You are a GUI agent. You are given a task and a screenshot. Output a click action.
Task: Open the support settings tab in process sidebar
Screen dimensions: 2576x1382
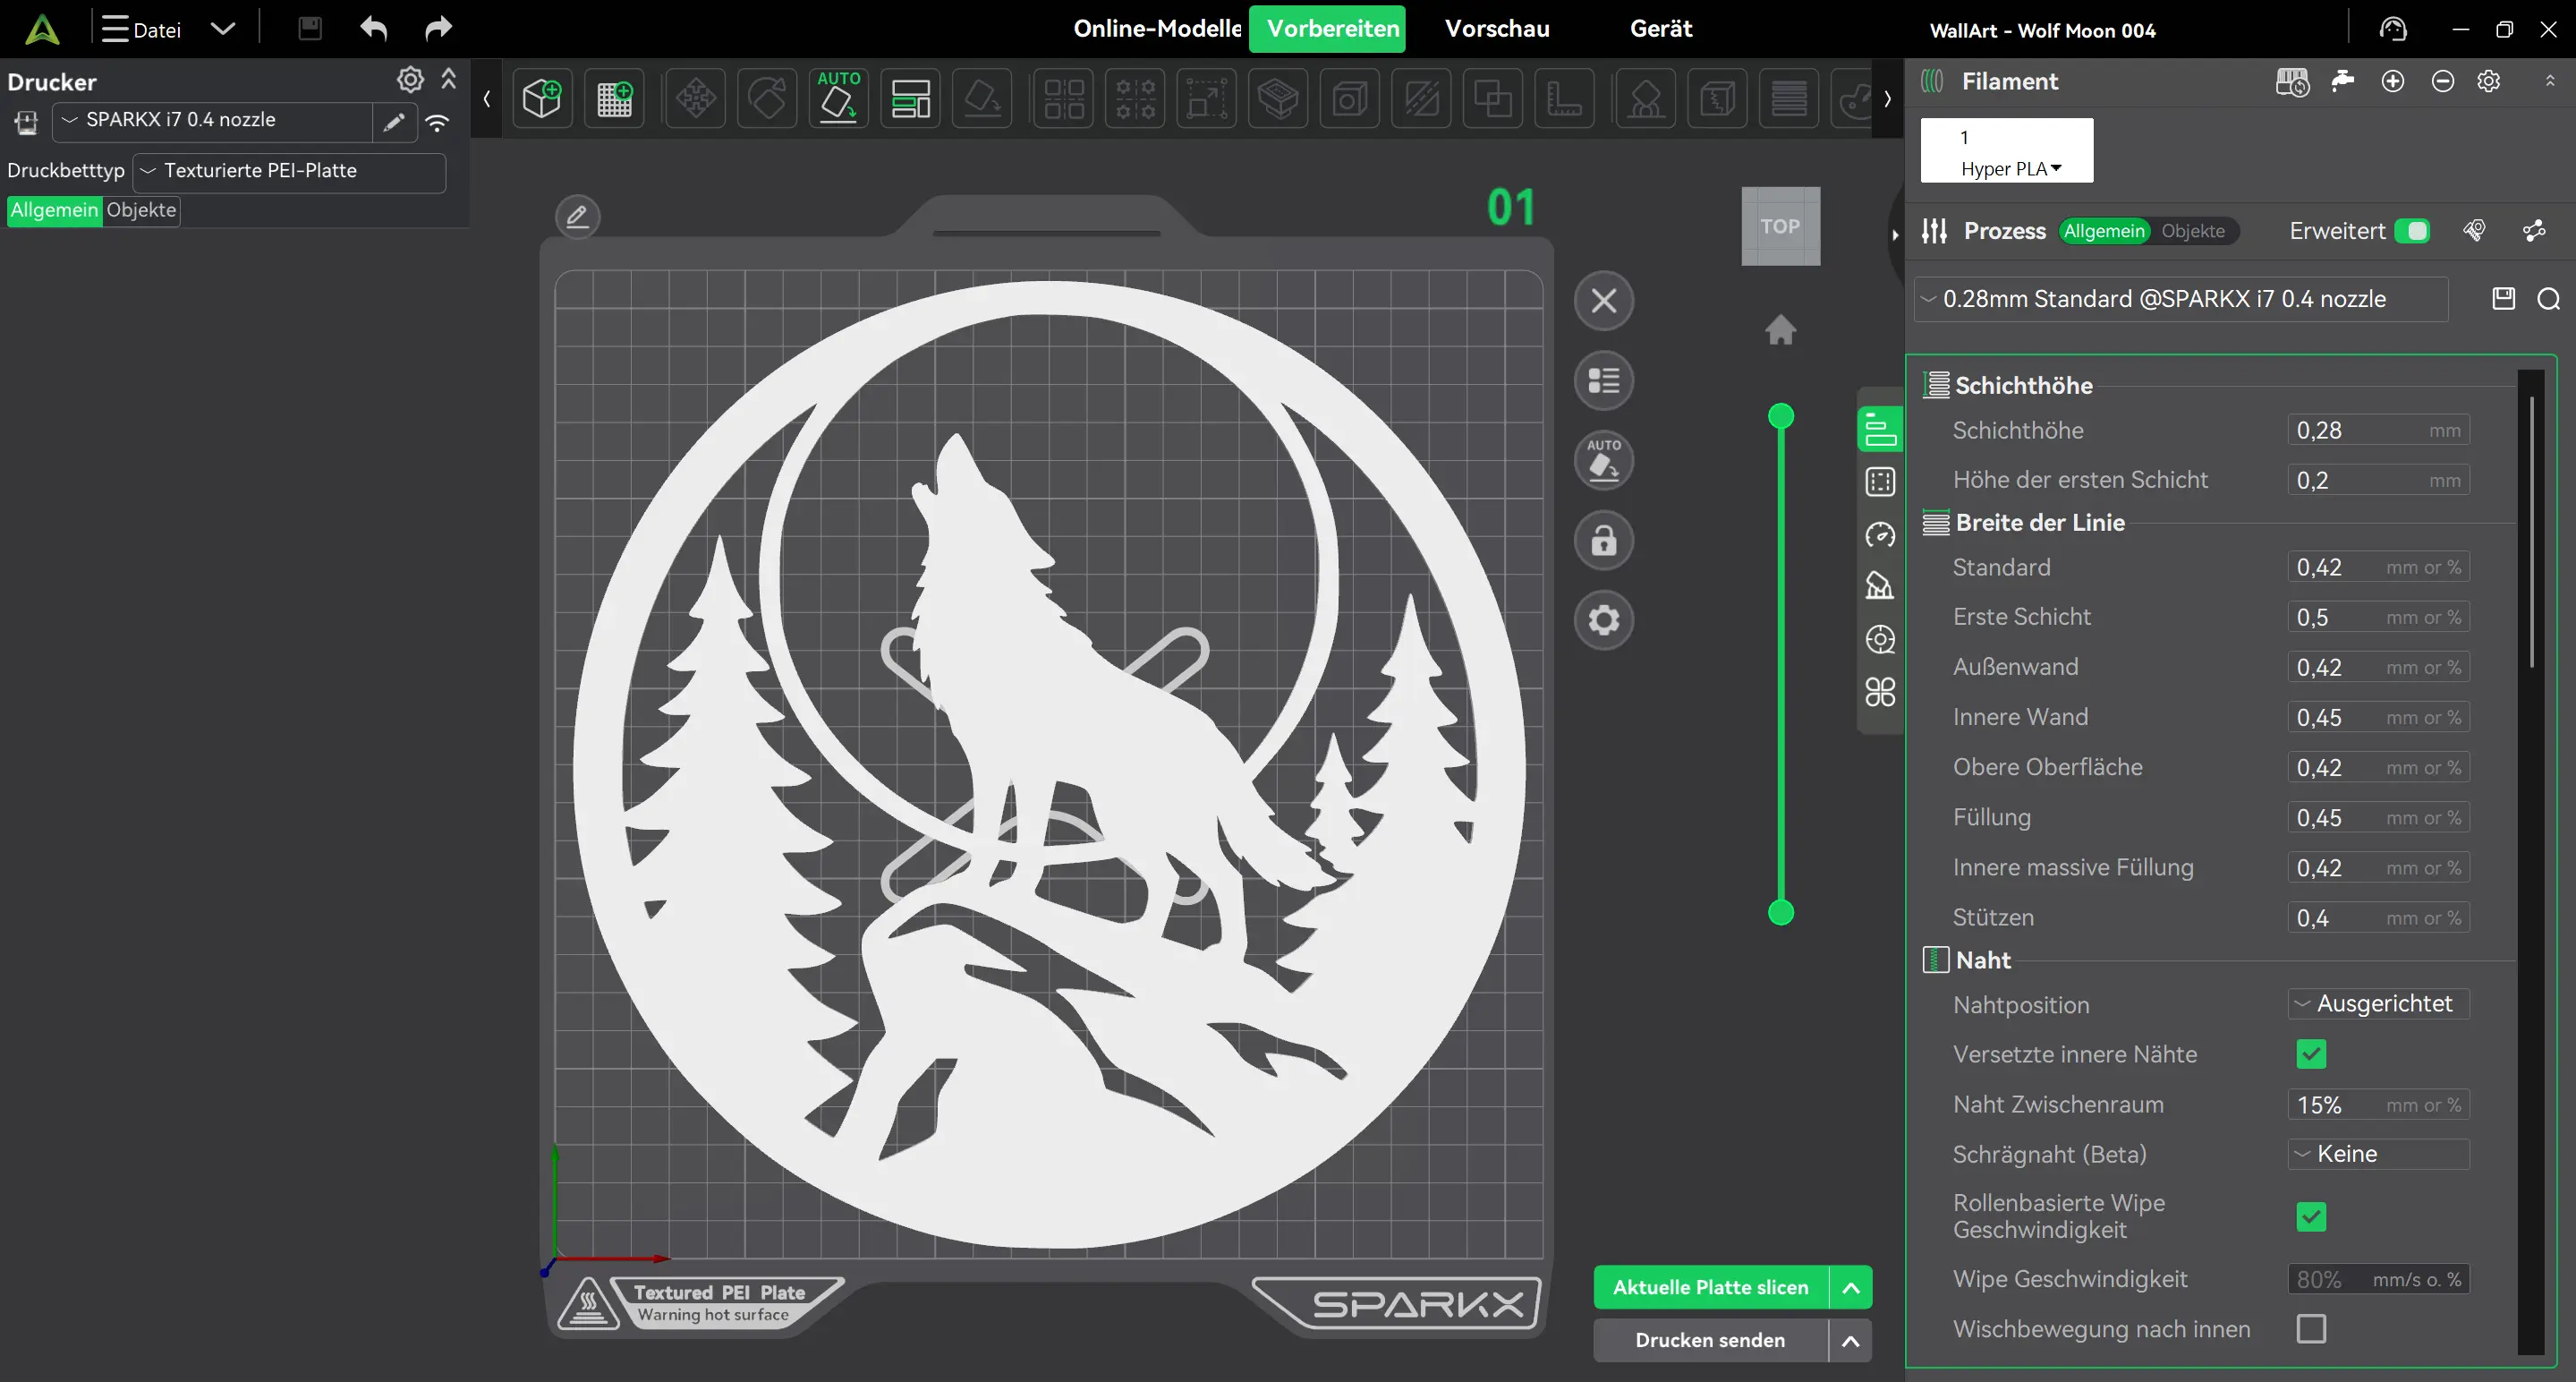[x=1880, y=586]
